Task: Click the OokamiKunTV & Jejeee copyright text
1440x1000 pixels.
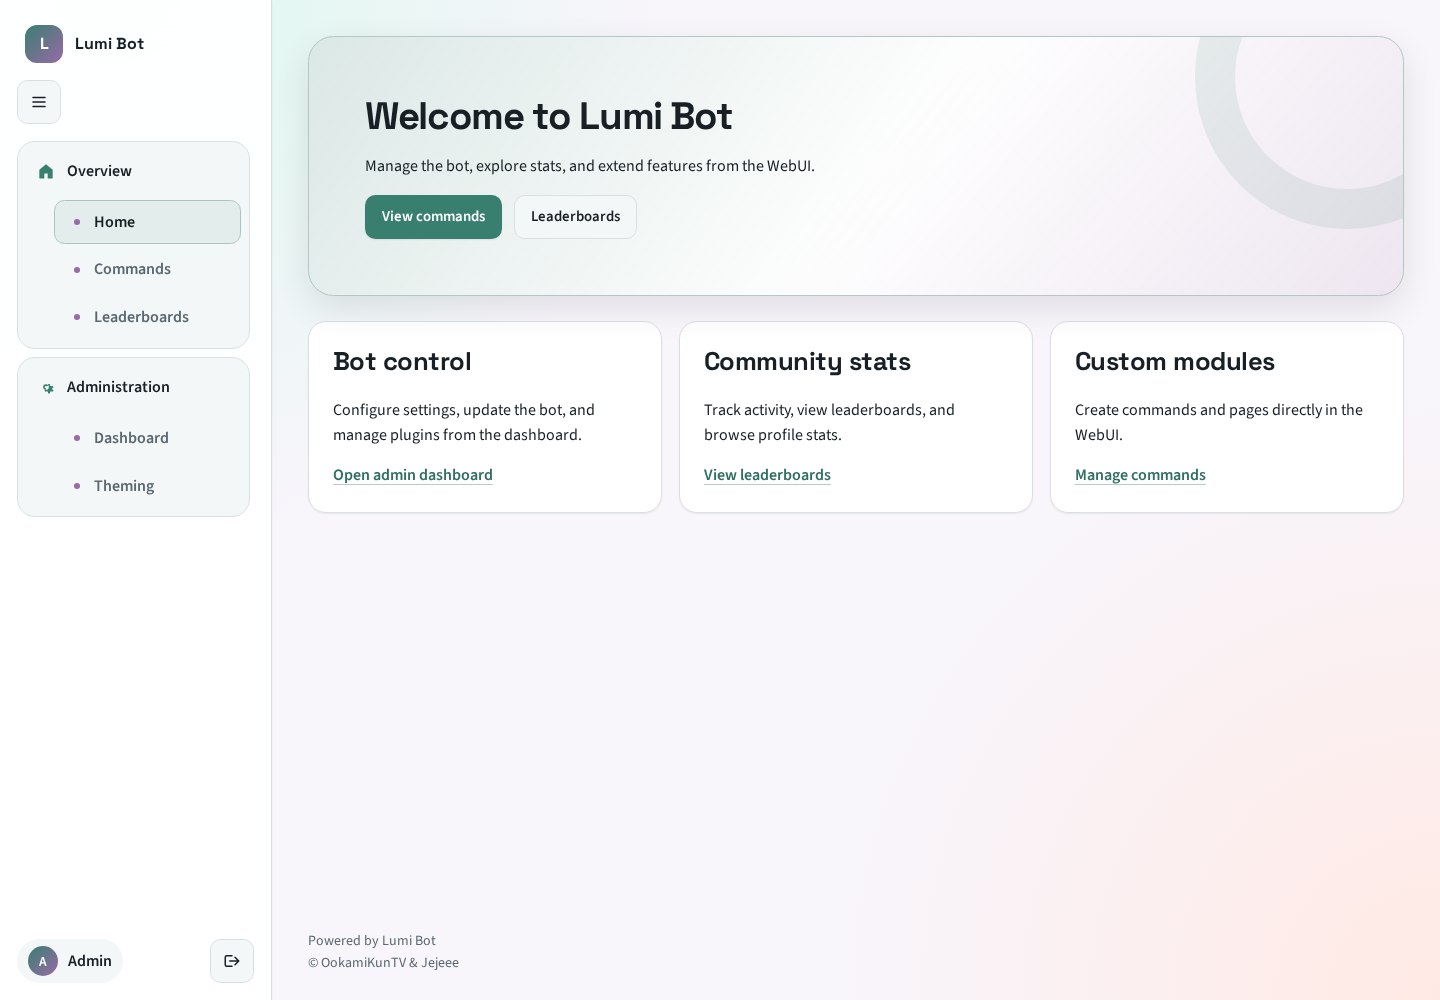Action: [x=383, y=963]
